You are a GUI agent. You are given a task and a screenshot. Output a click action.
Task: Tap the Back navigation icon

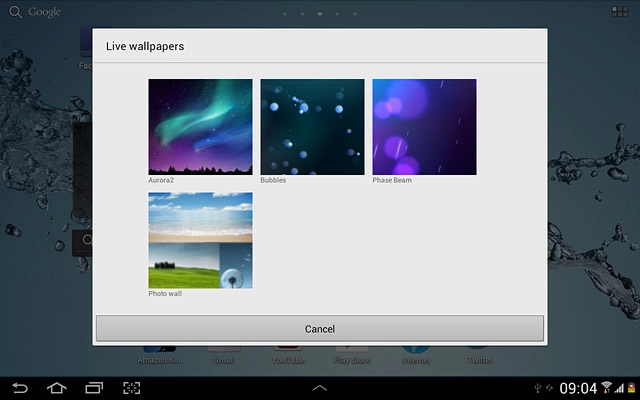click(x=15, y=387)
